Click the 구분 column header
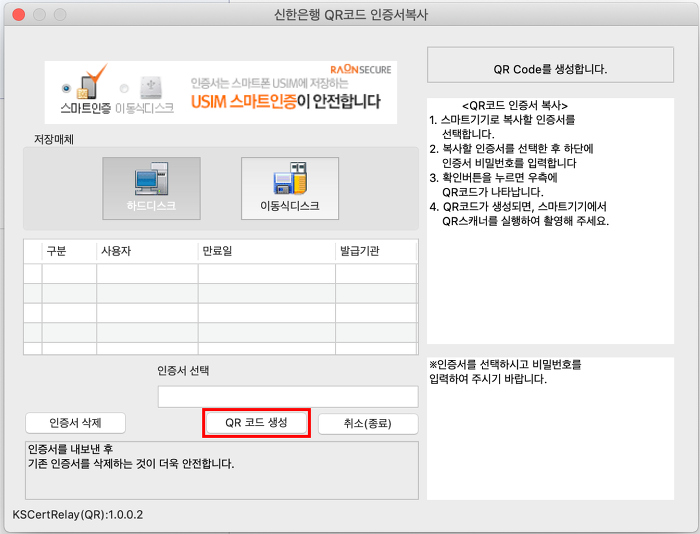The height and width of the screenshot is (534, 700). pos(69,251)
